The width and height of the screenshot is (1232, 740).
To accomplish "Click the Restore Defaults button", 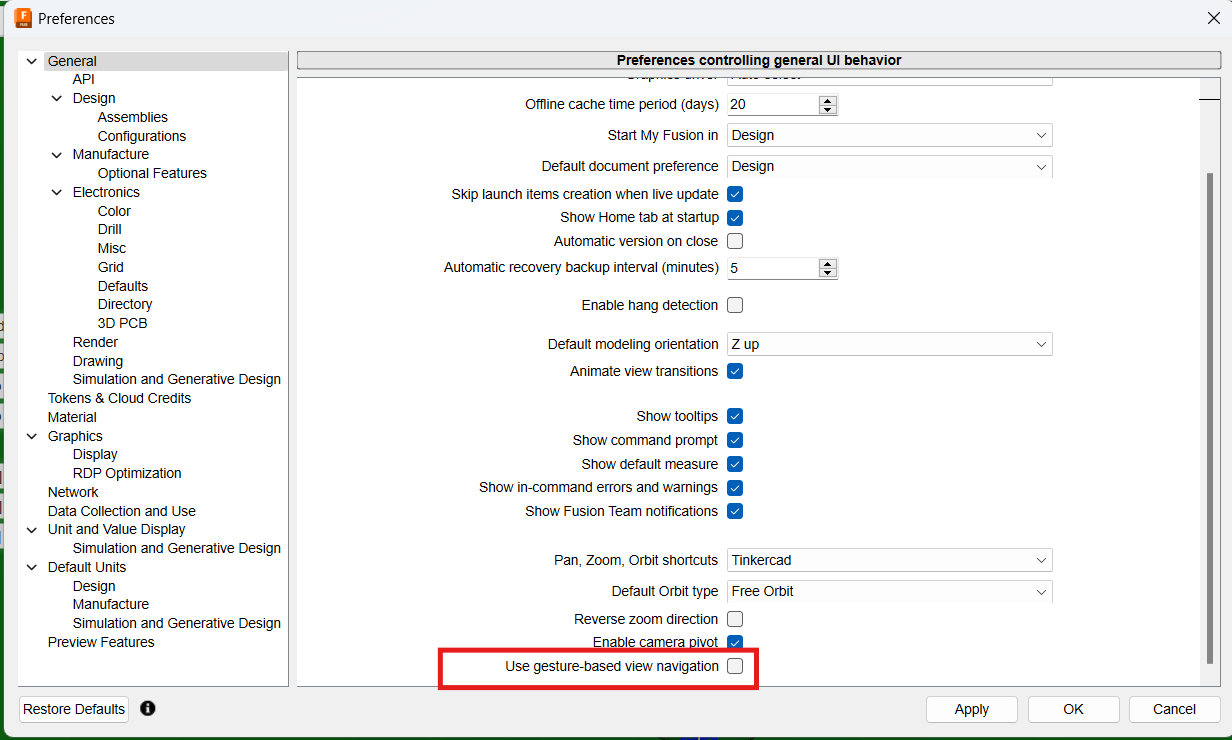I will (73, 709).
